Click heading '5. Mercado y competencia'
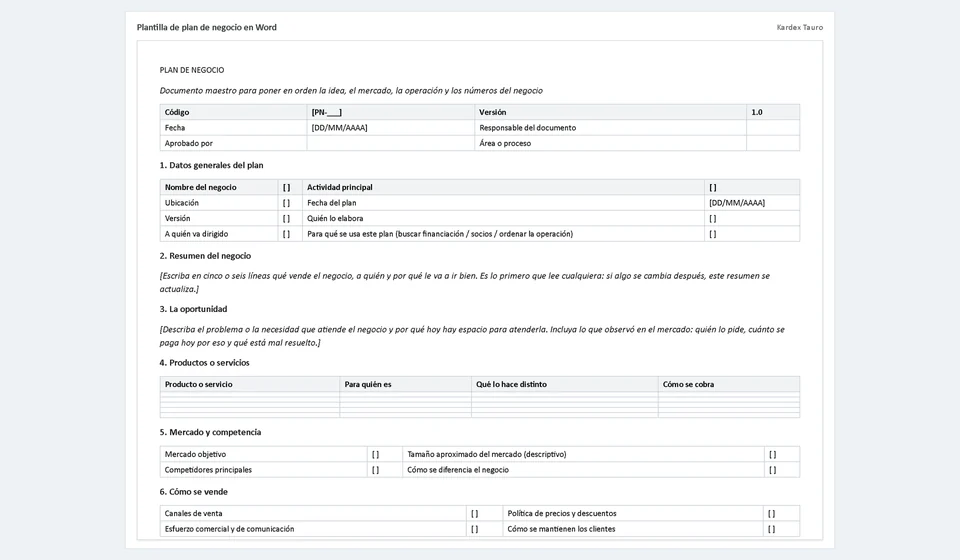960x560 pixels. [210, 432]
